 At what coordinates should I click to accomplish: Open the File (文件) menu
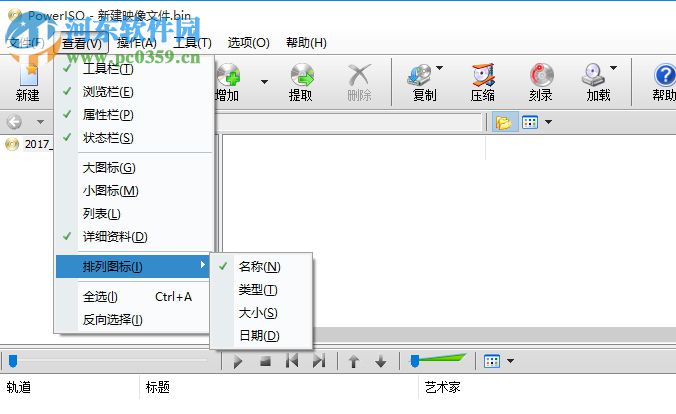click(27, 43)
